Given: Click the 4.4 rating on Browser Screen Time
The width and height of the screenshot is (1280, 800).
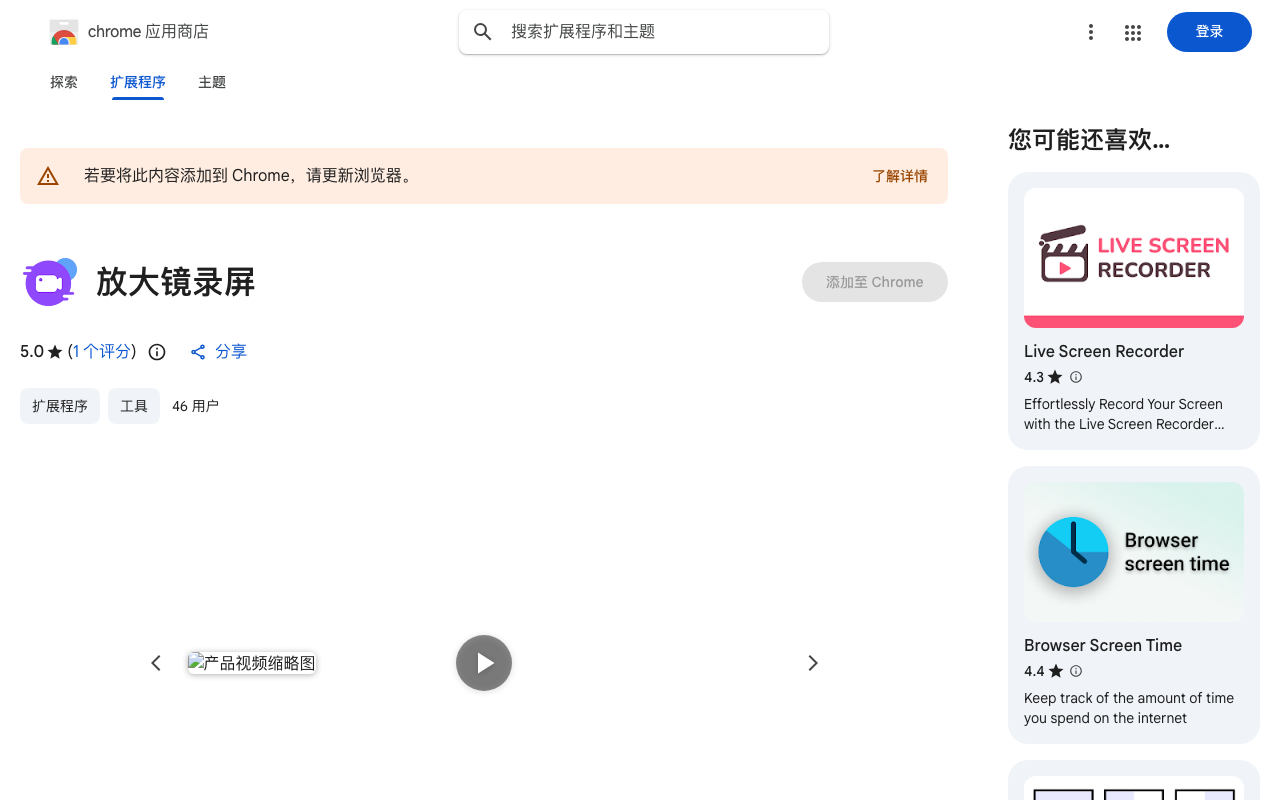Looking at the screenshot, I should [1034, 671].
